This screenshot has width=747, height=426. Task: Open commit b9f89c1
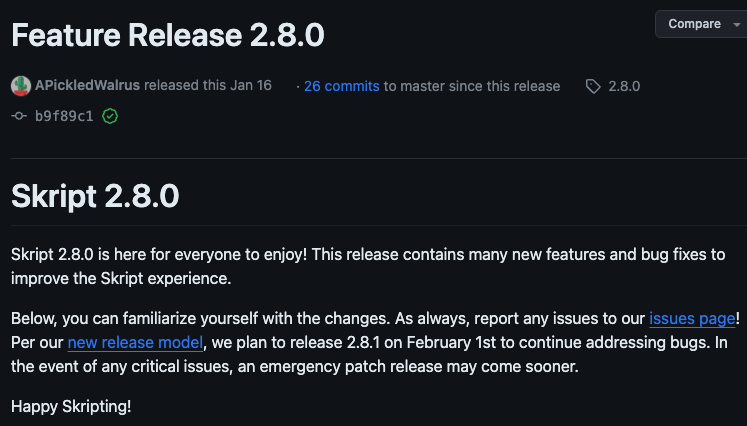point(64,116)
